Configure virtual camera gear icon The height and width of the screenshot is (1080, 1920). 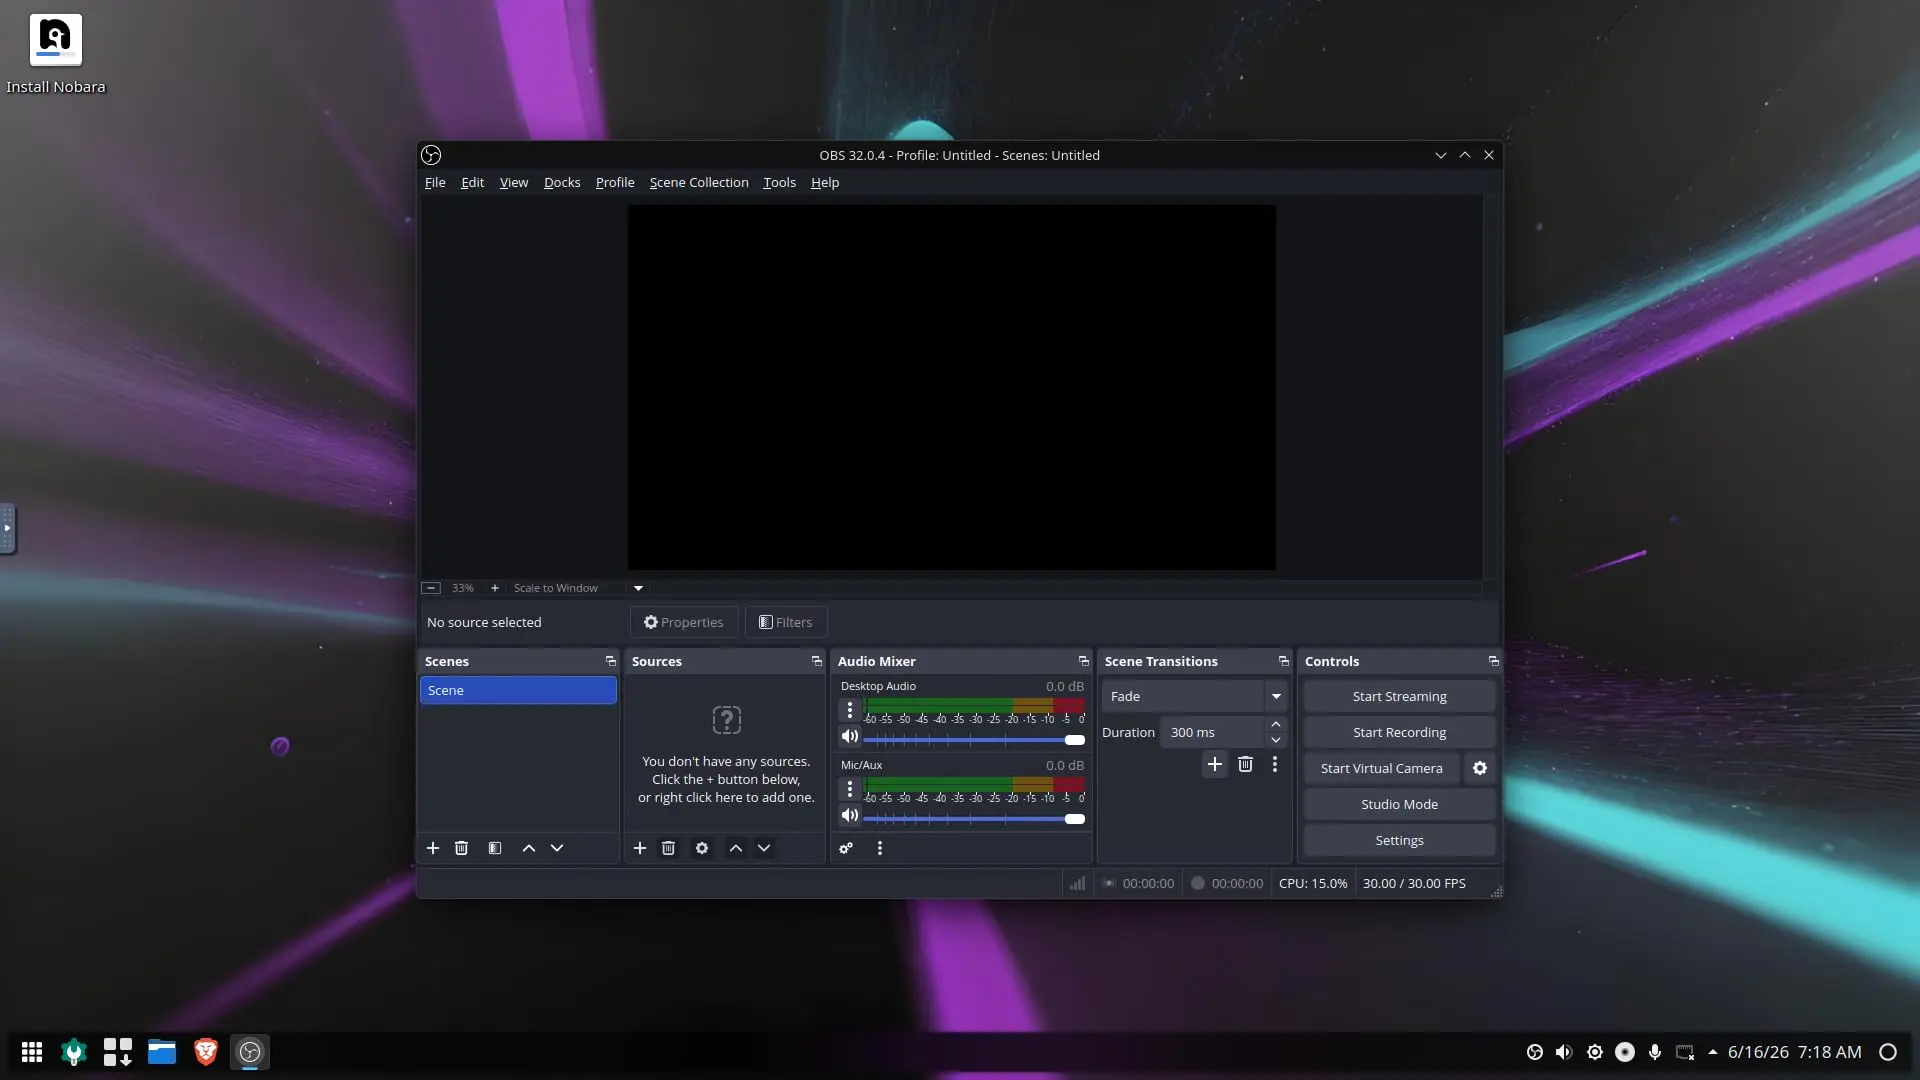(x=1480, y=768)
